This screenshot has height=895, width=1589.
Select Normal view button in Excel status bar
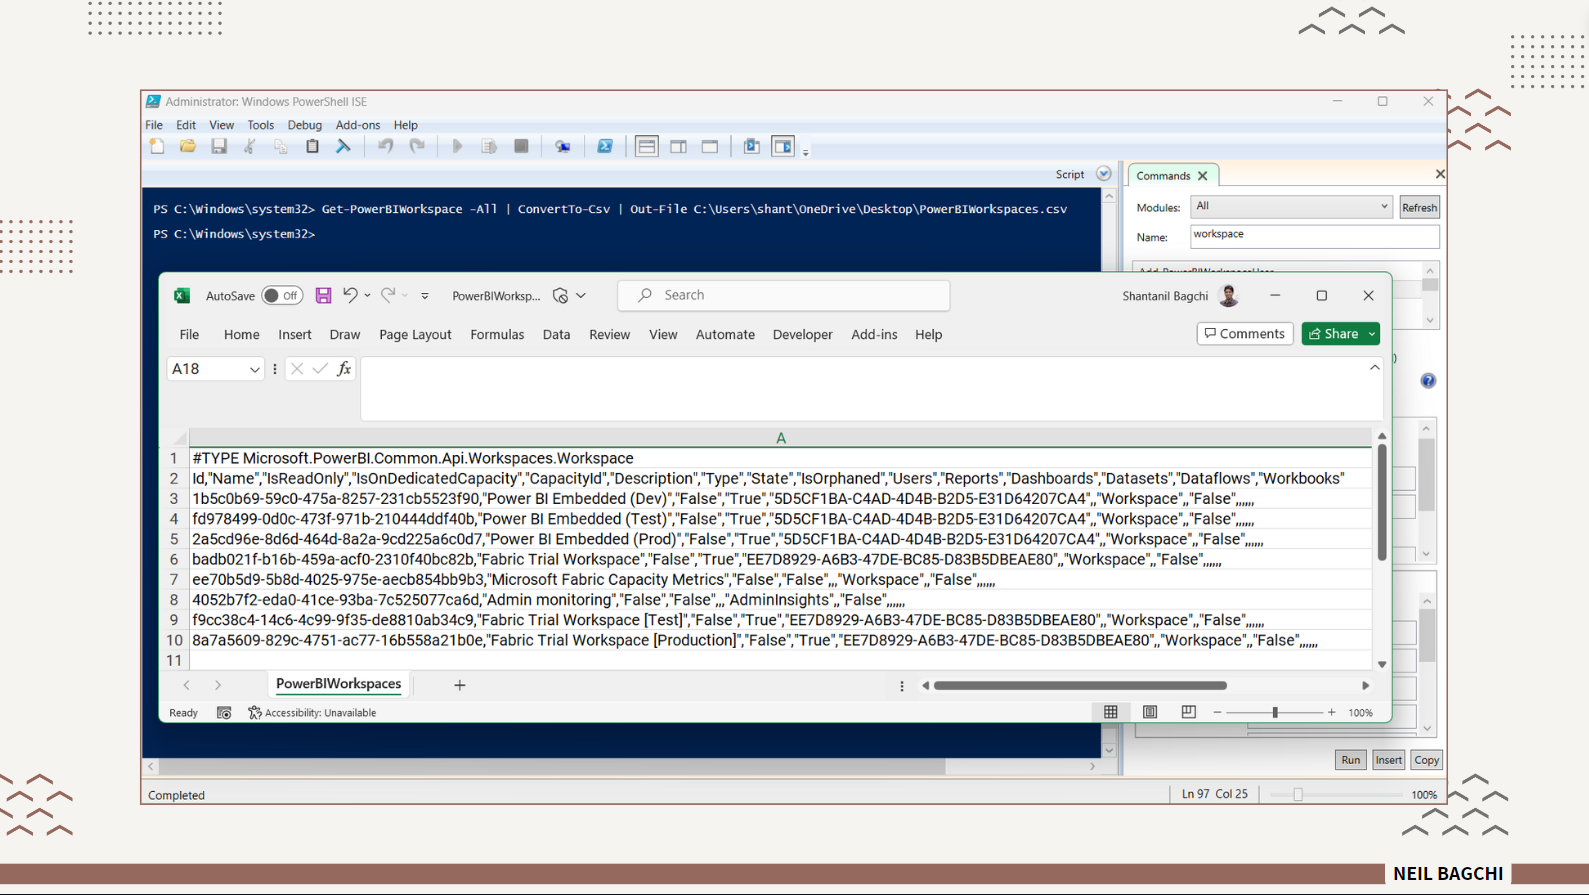[x=1111, y=712]
